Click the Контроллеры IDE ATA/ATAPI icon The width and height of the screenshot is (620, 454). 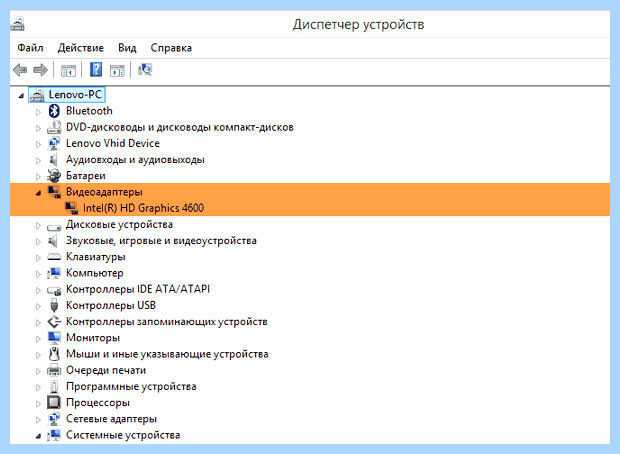coord(54,290)
